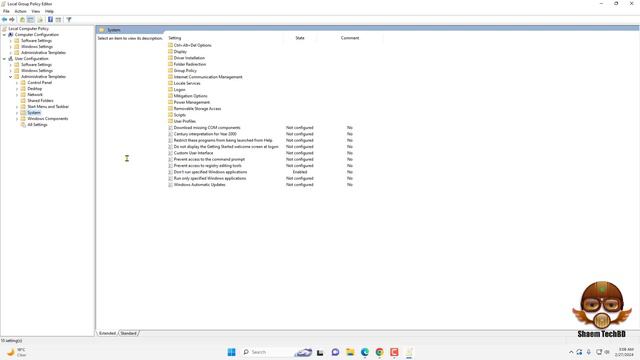Open the File menu

click(x=6, y=11)
